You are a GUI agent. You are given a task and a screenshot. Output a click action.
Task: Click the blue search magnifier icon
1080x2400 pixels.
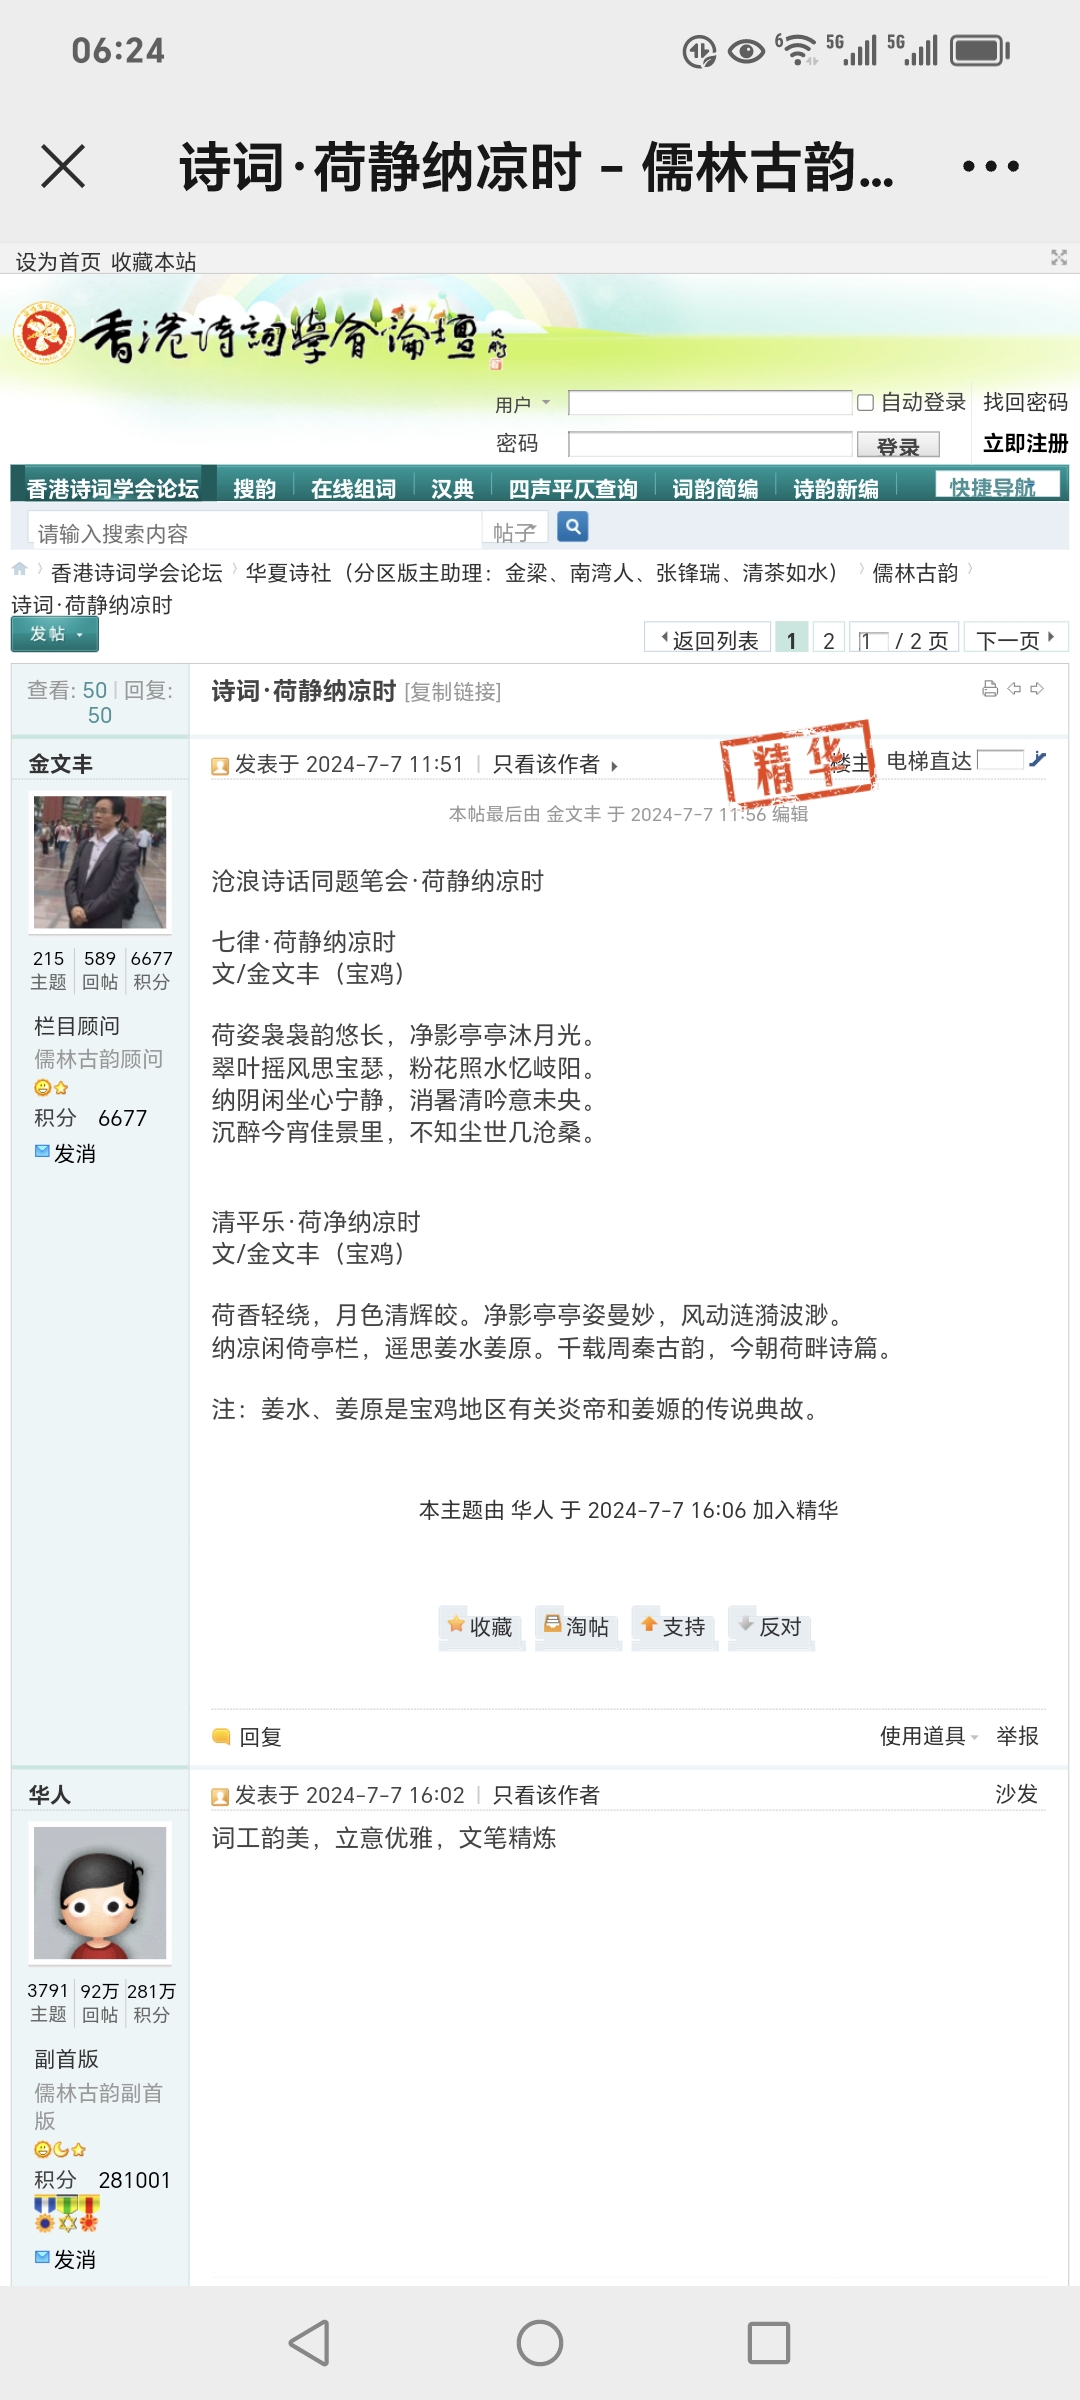click(572, 526)
